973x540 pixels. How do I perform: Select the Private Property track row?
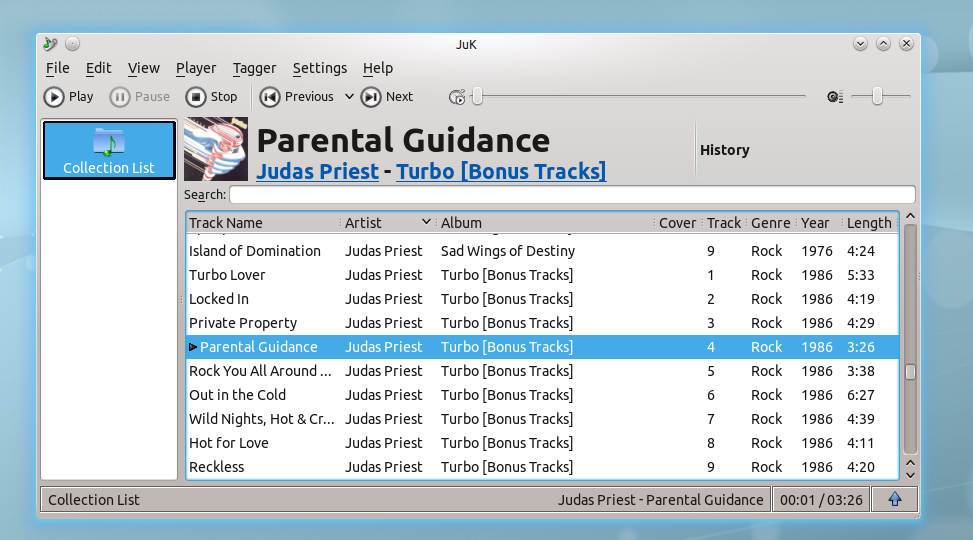(x=542, y=323)
